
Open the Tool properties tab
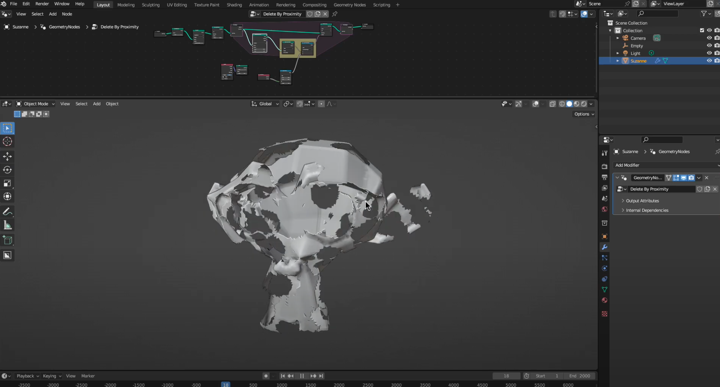click(605, 153)
